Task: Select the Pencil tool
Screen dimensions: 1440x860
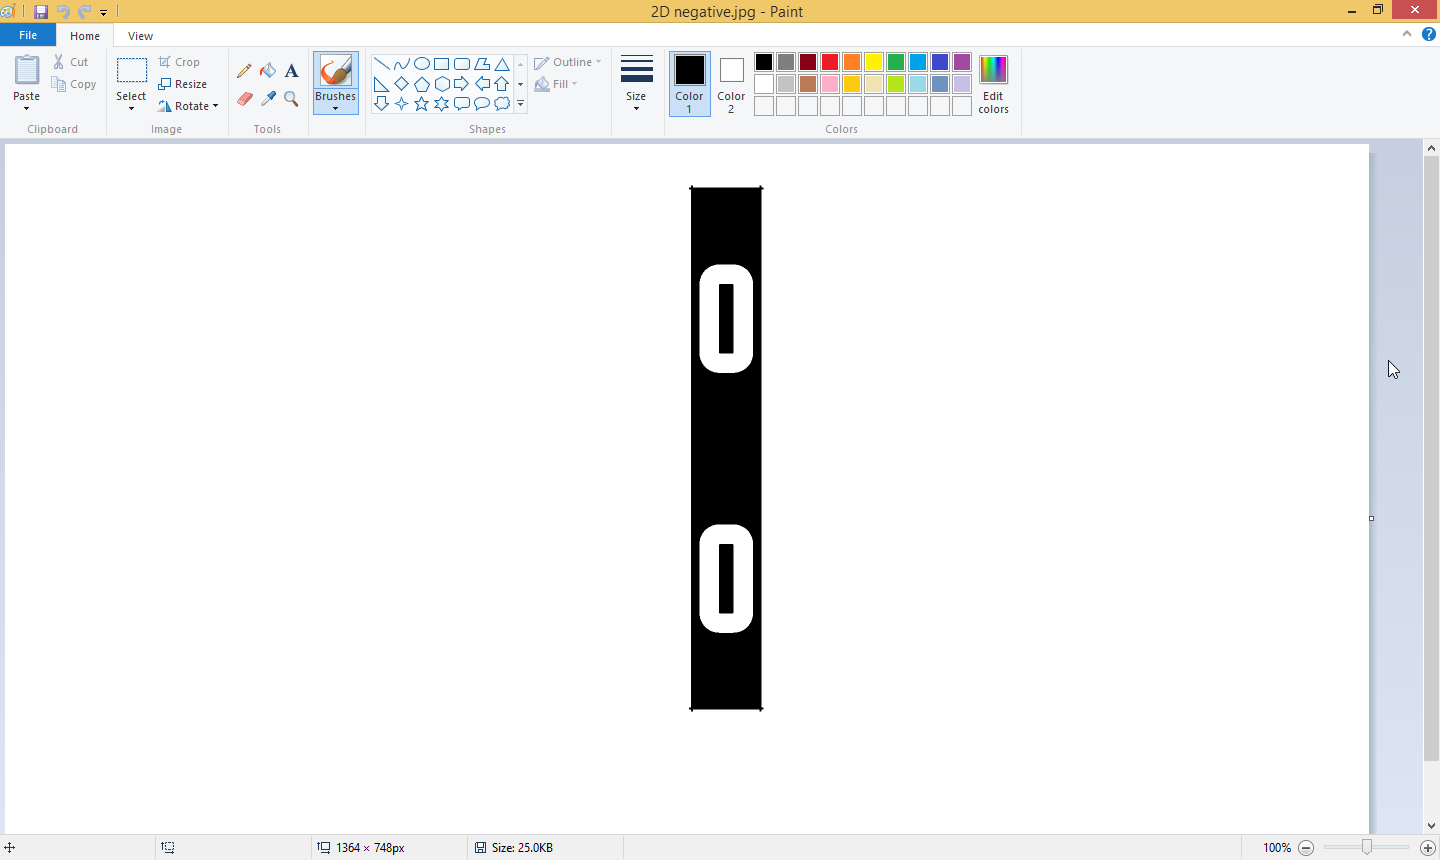Action: tap(244, 71)
